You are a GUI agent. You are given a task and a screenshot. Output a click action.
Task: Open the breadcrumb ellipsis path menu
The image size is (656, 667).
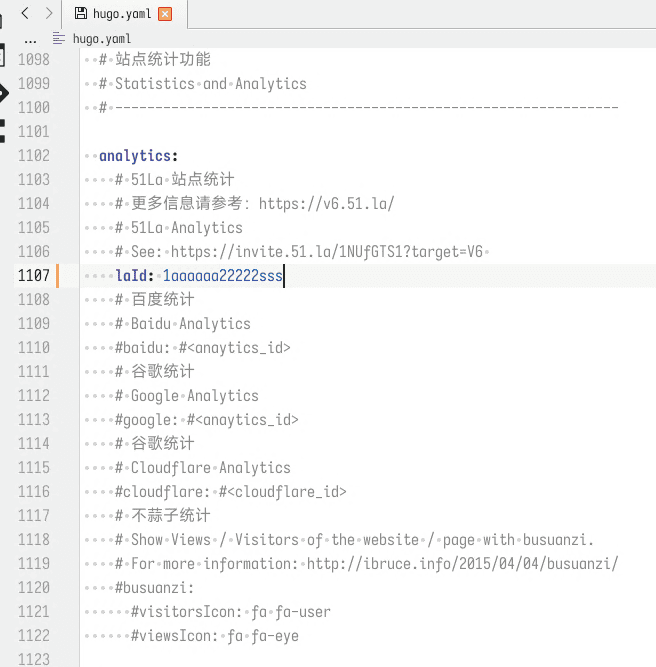[x=30, y=38]
